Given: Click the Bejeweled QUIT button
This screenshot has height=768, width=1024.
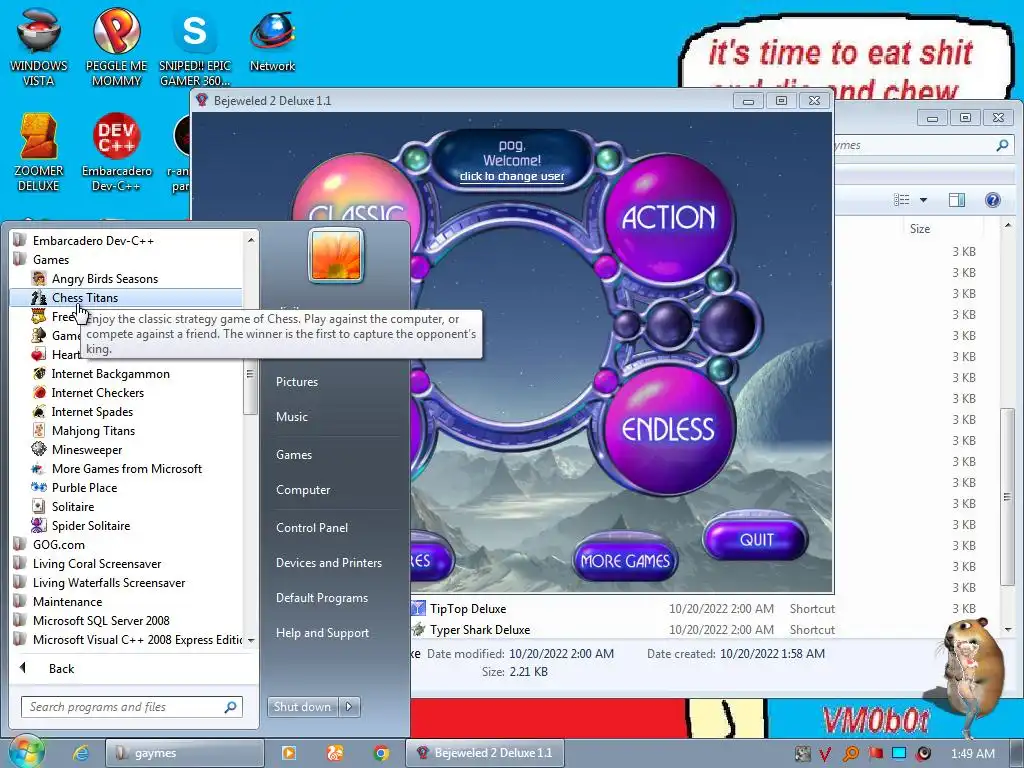Looking at the screenshot, I should (756, 539).
